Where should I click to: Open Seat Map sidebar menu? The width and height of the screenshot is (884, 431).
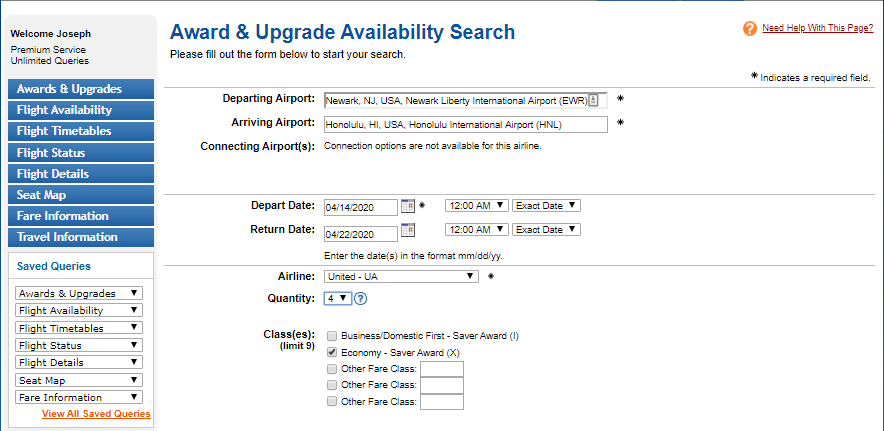pos(81,195)
